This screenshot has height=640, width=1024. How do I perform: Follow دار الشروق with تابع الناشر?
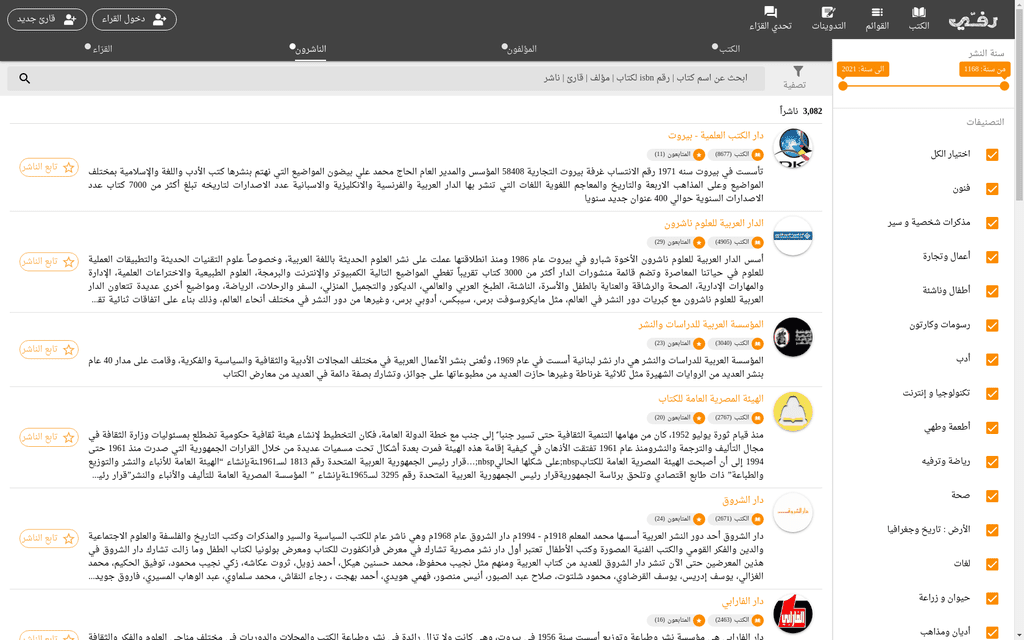click(49, 538)
